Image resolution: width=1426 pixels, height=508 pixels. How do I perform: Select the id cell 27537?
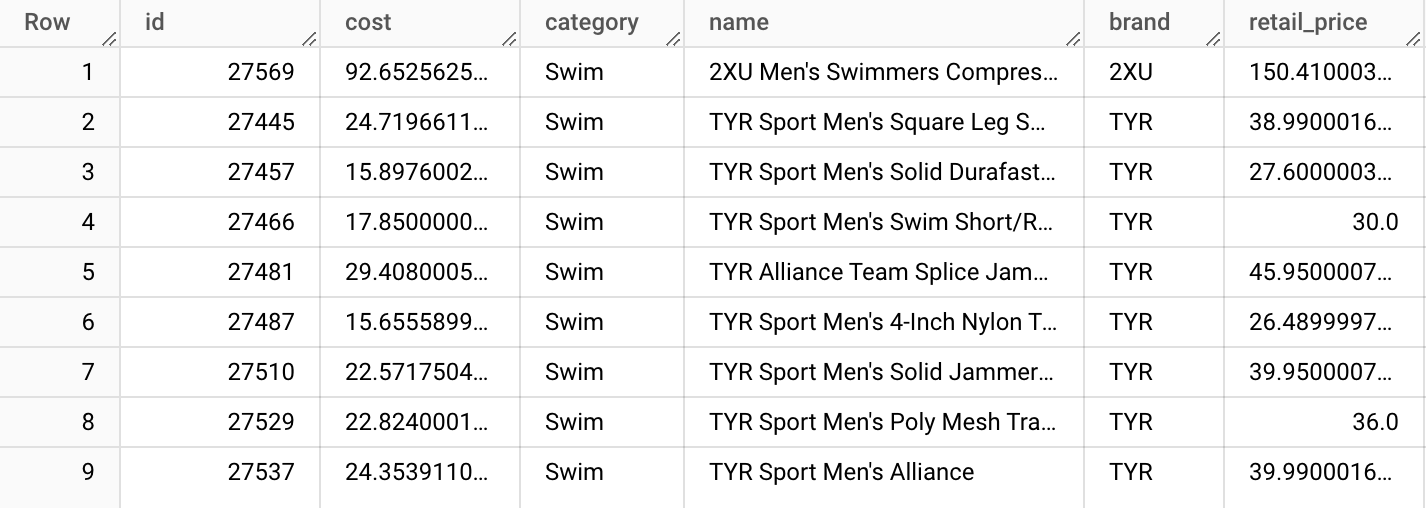[x=261, y=472]
